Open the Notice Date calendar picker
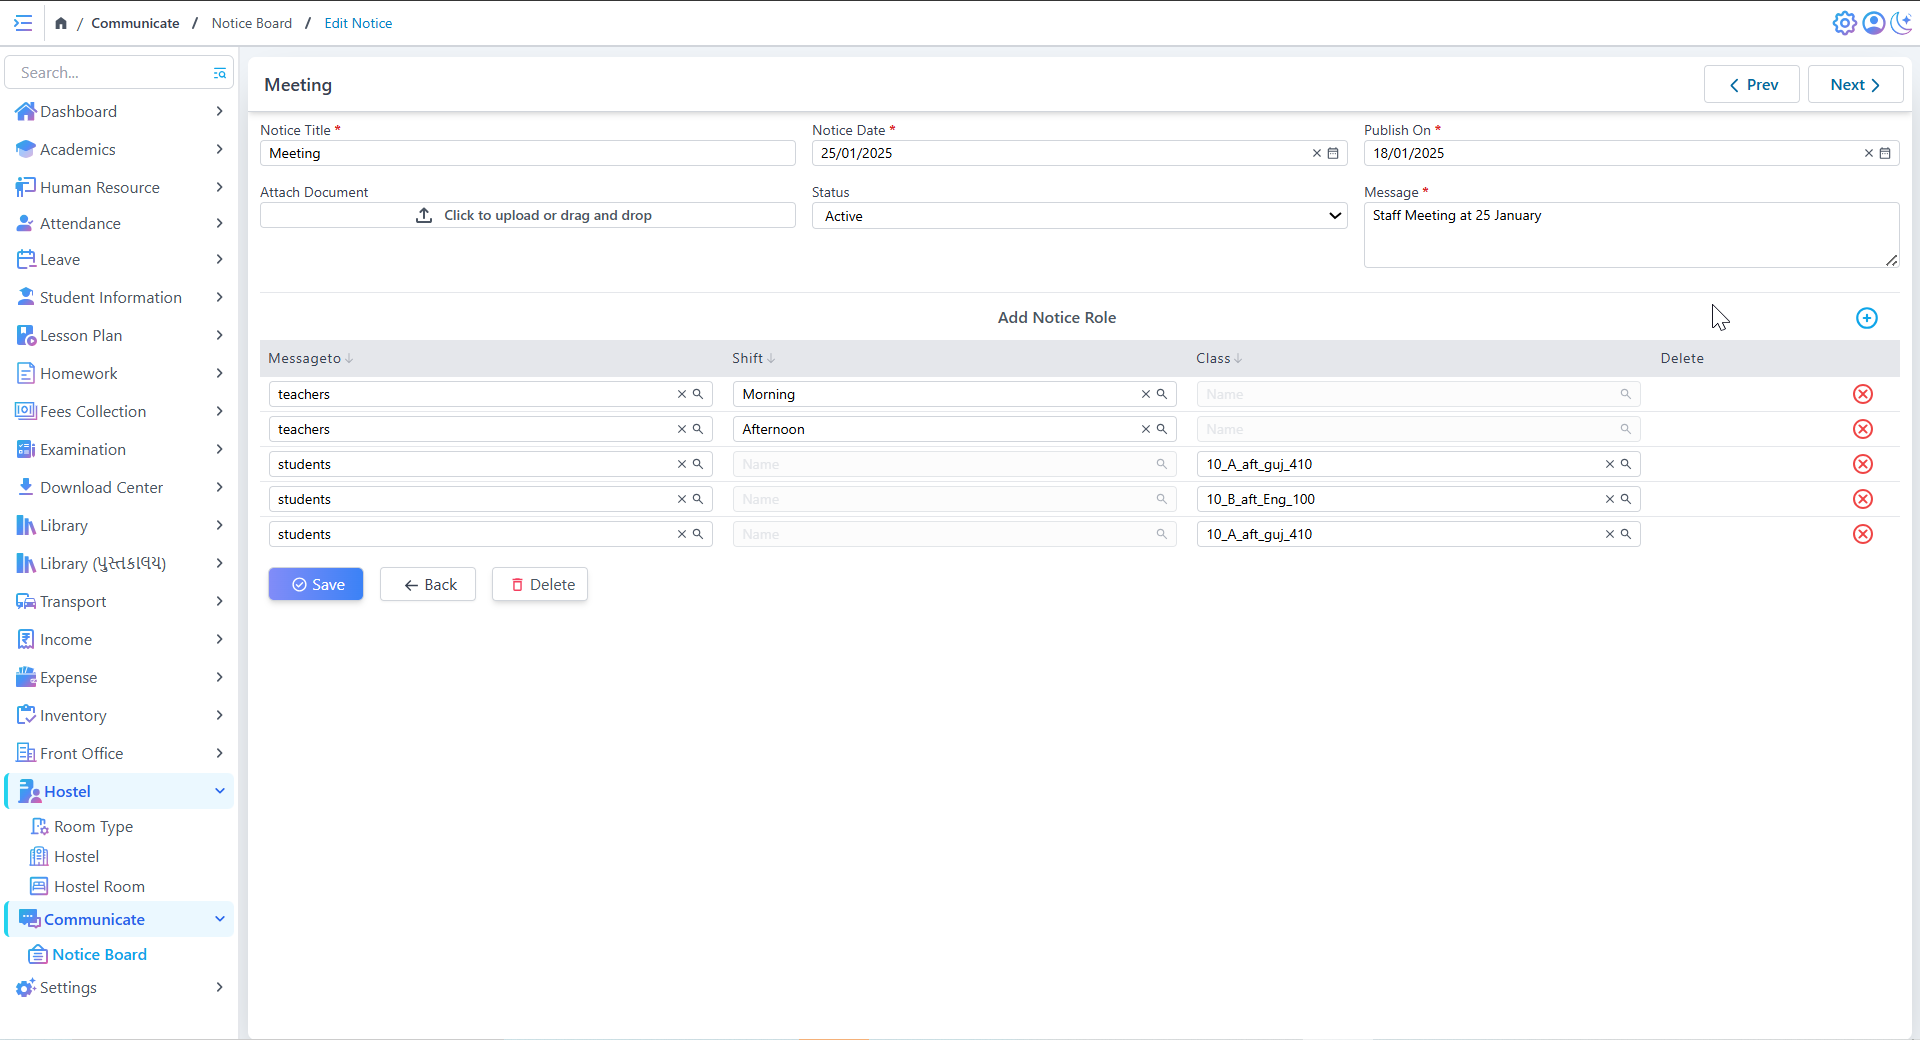The height and width of the screenshot is (1040, 1920). coord(1333,153)
